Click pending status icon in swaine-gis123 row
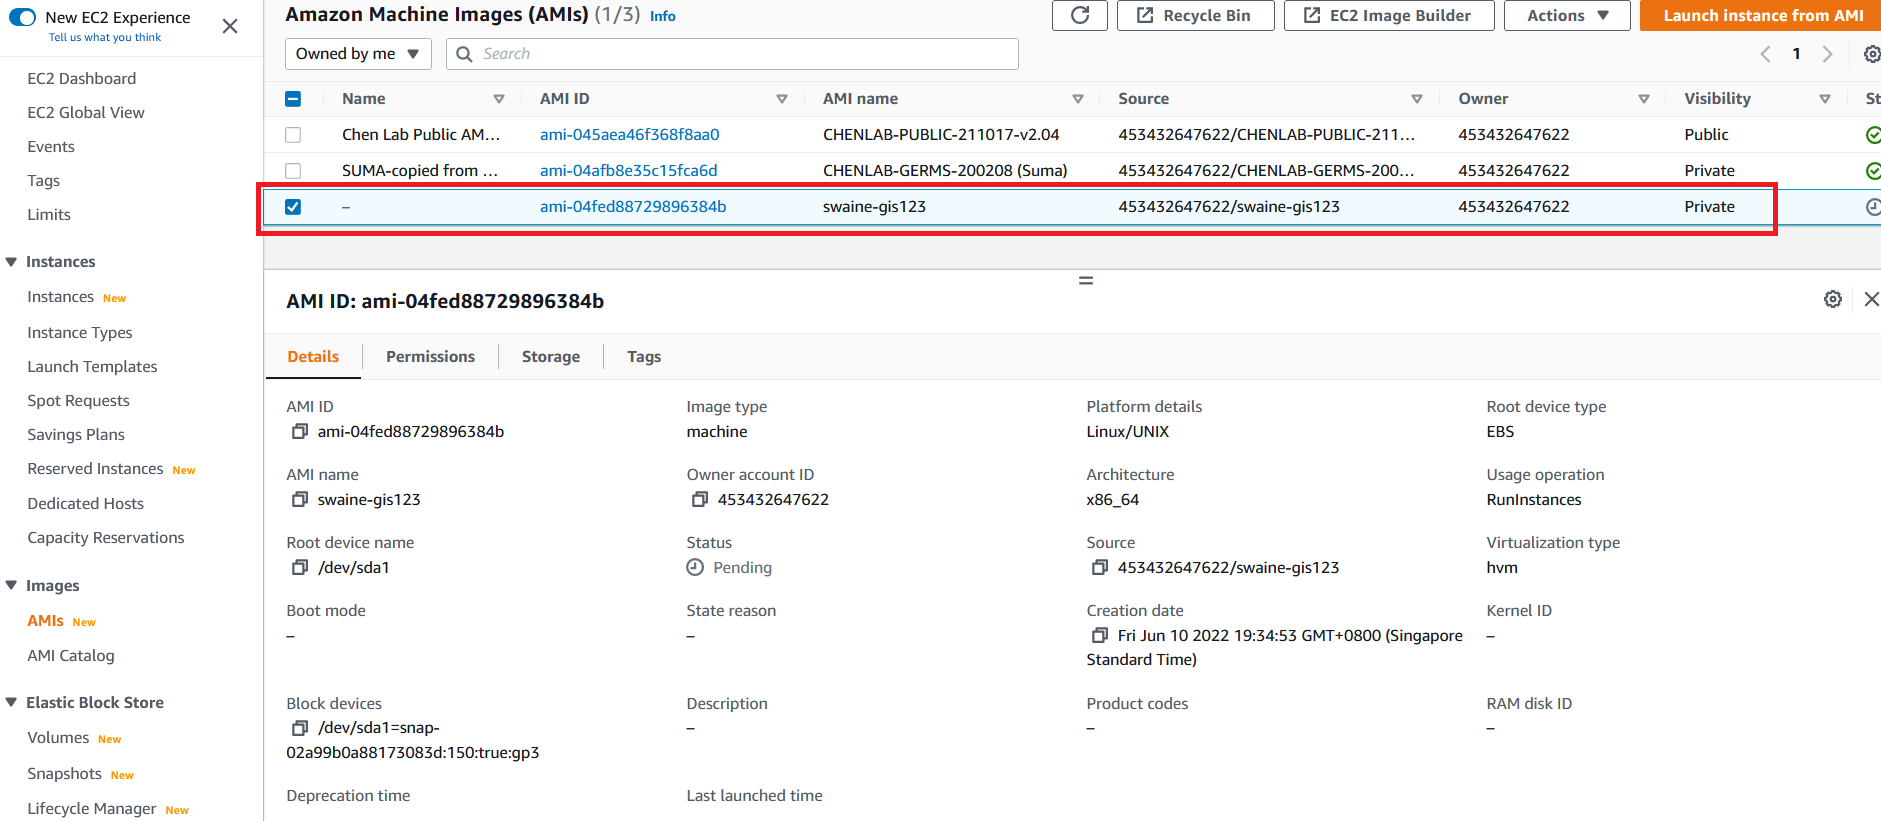Viewport: 1881px width, 821px height. [x=1873, y=207]
